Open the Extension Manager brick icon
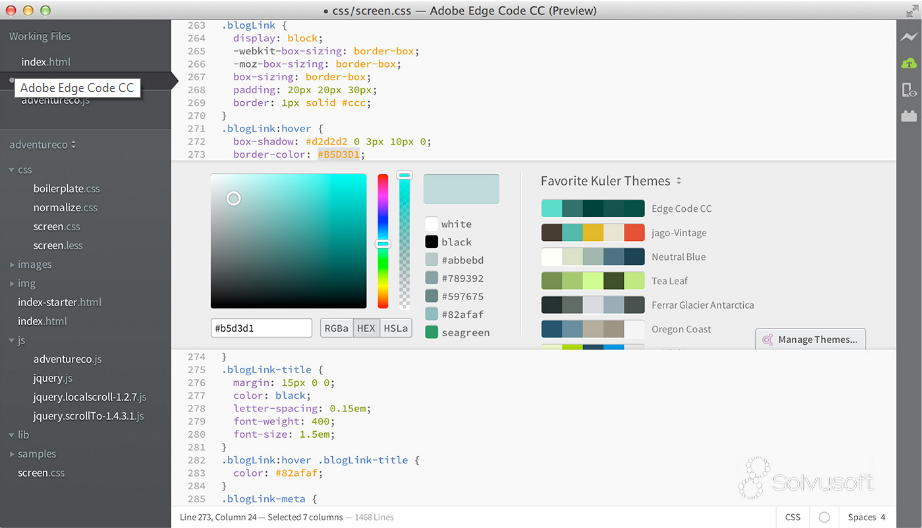 coord(909,116)
